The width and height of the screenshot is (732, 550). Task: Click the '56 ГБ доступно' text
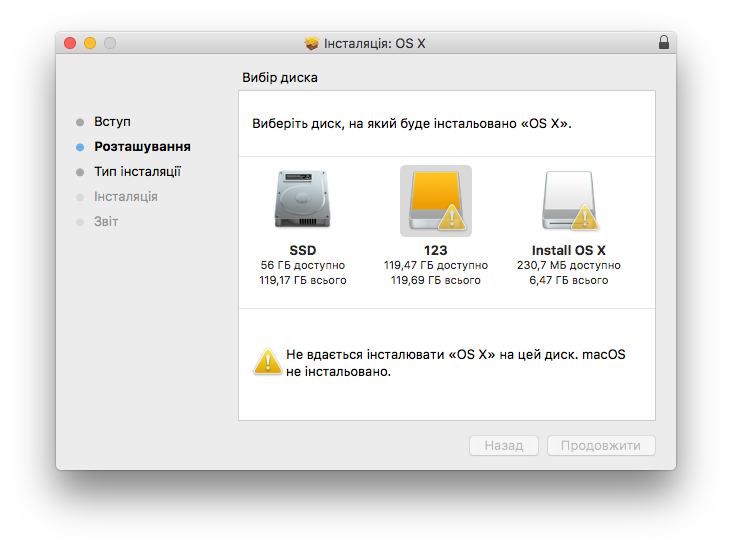(303, 265)
